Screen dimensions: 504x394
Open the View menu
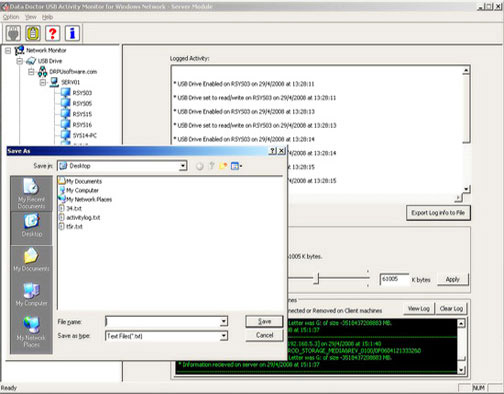tap(31, 17)
